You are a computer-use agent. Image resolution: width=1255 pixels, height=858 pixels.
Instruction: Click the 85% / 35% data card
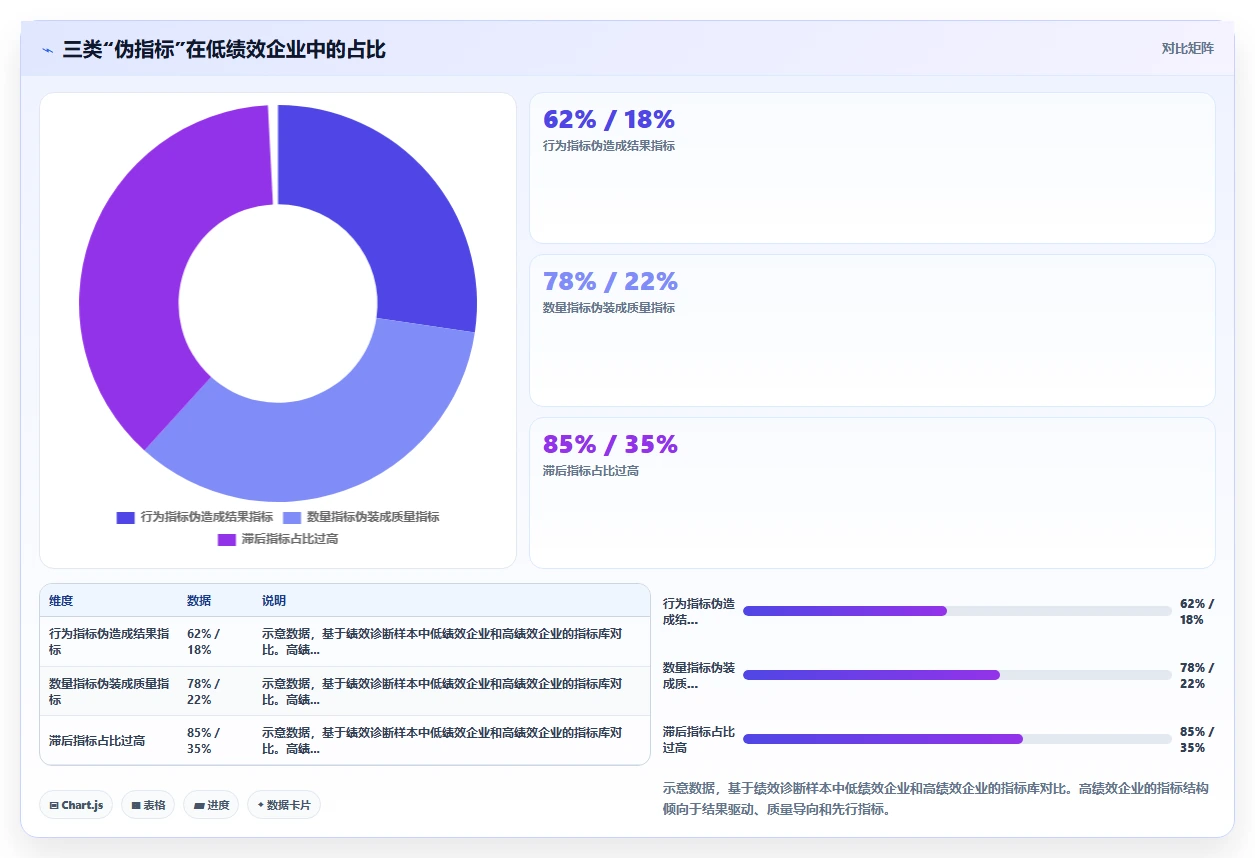[872, 493]
